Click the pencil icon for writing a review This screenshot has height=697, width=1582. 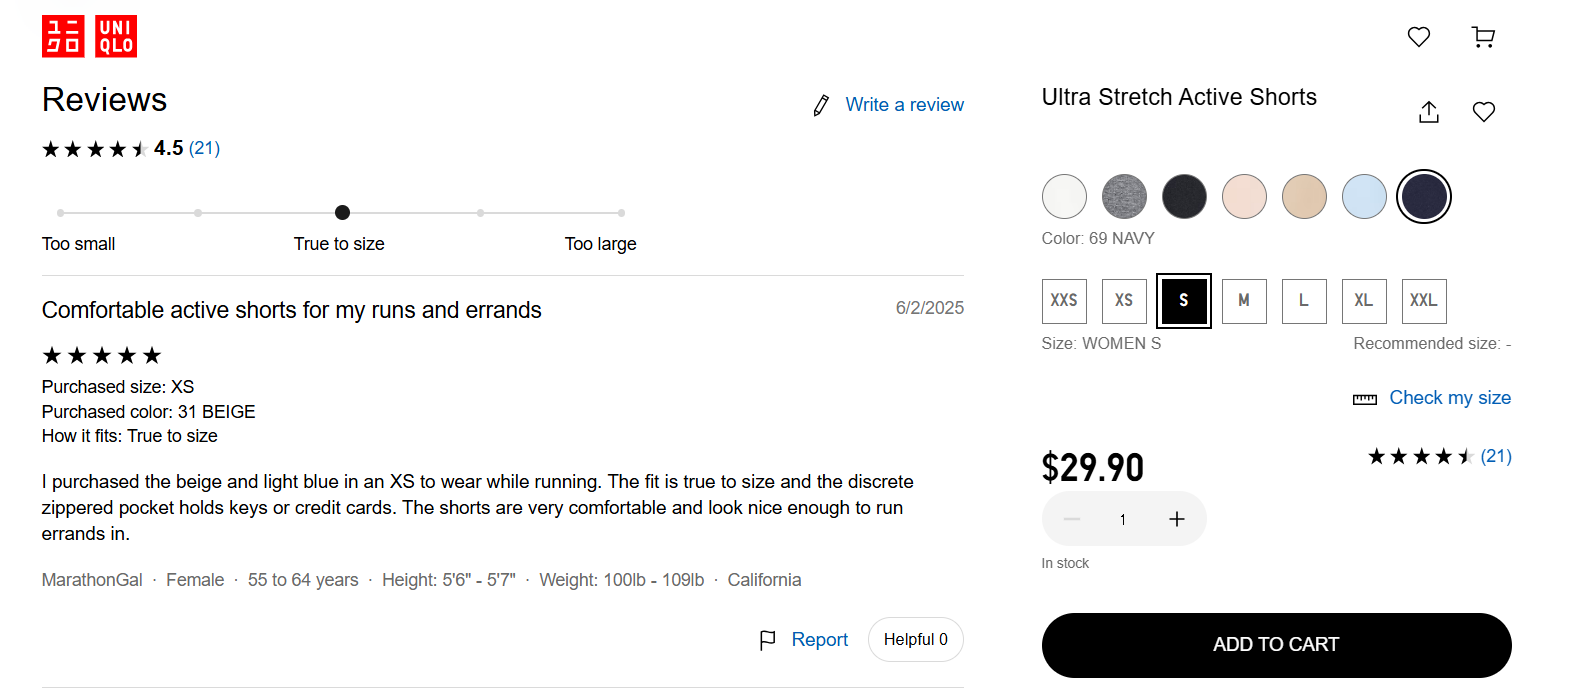(x=821, y=105)
